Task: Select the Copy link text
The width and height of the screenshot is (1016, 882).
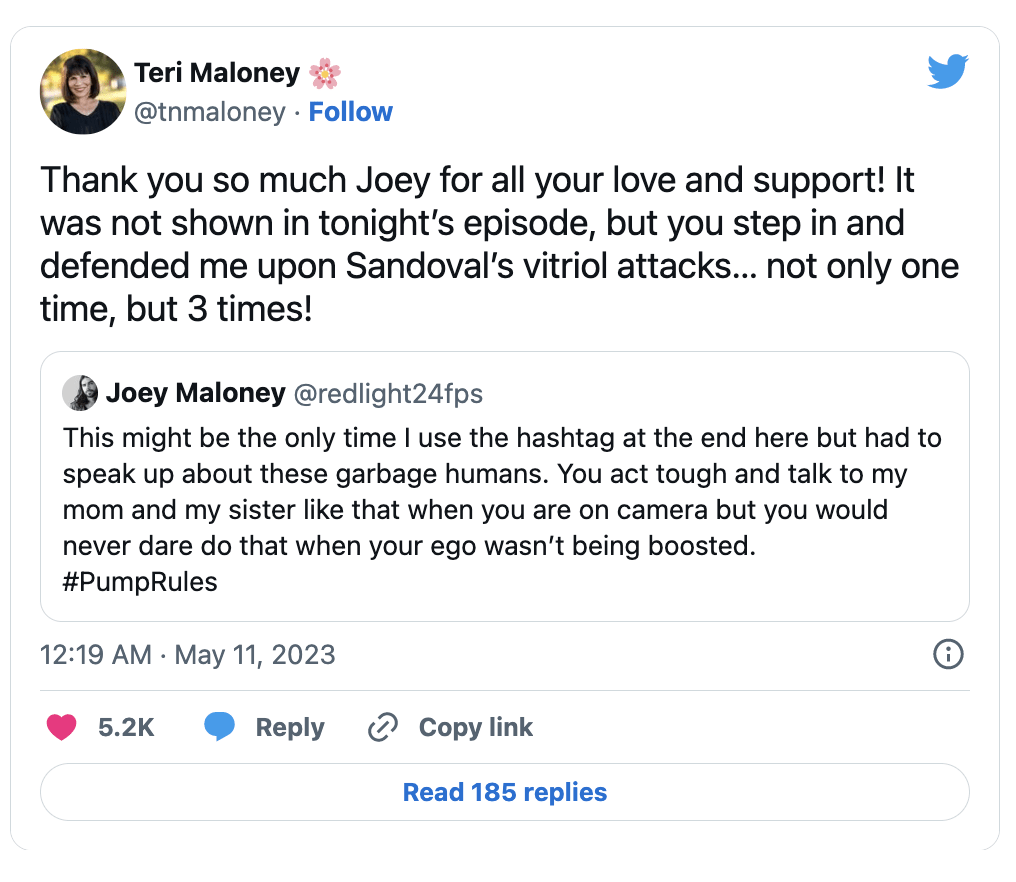Action: 475,727
